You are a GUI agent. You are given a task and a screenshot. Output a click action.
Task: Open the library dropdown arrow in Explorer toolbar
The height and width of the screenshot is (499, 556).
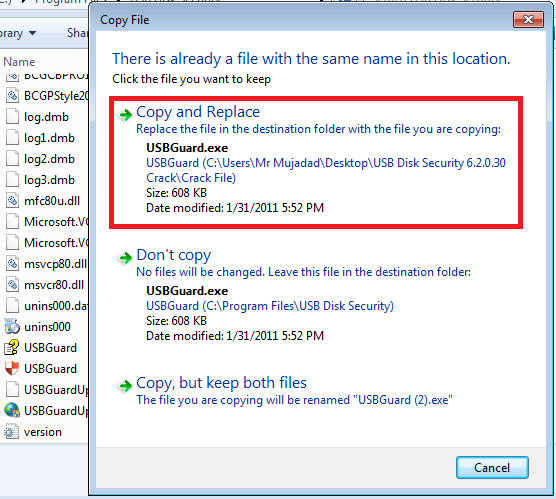coord(33,33)
